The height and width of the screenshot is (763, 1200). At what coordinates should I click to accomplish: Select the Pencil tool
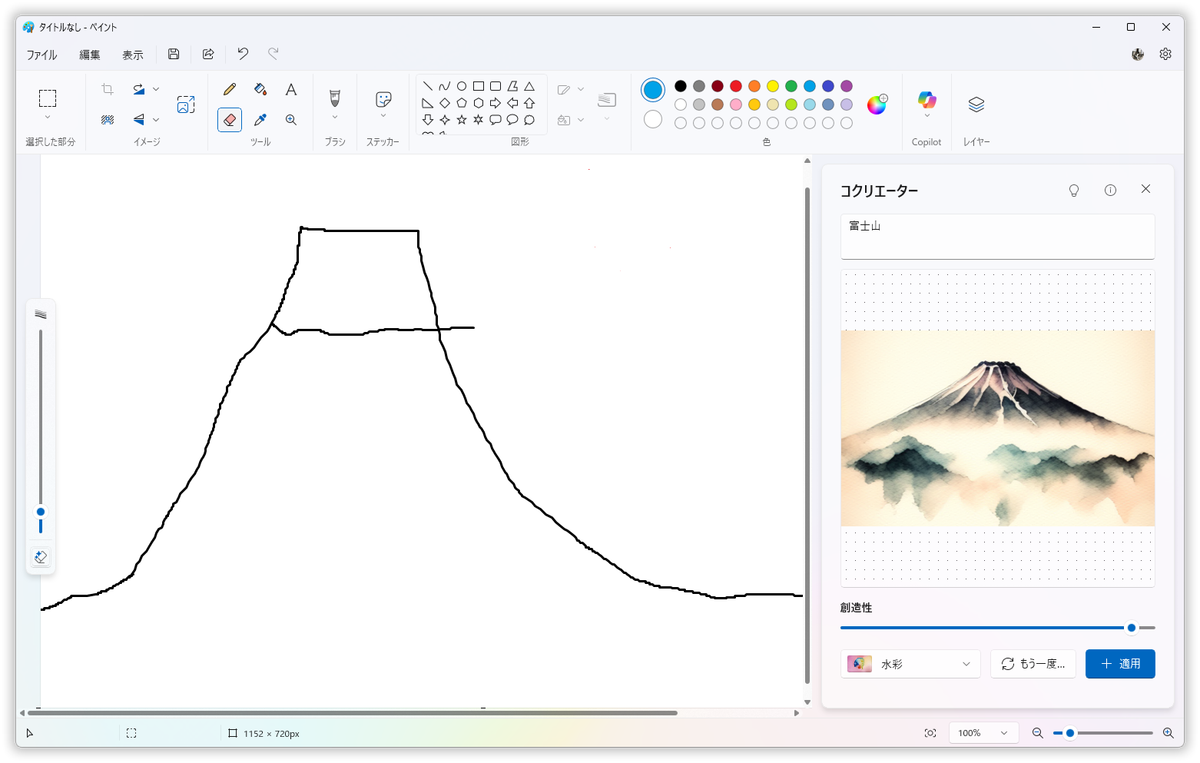[229, 90]
